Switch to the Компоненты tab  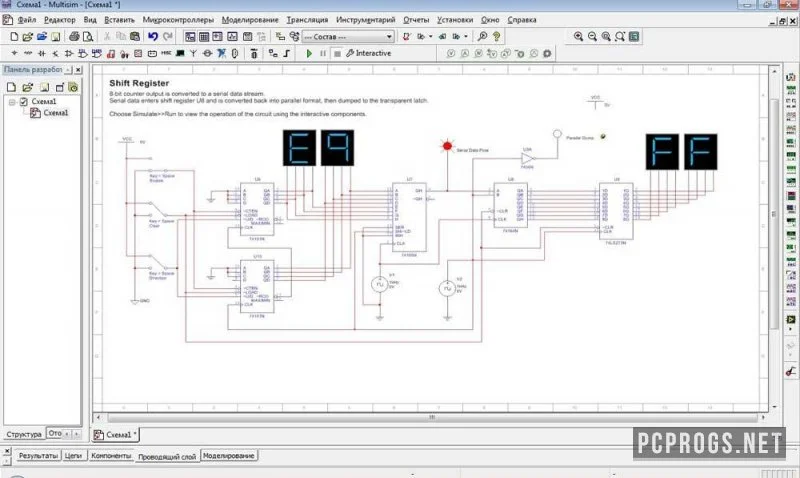pos(111,456)
